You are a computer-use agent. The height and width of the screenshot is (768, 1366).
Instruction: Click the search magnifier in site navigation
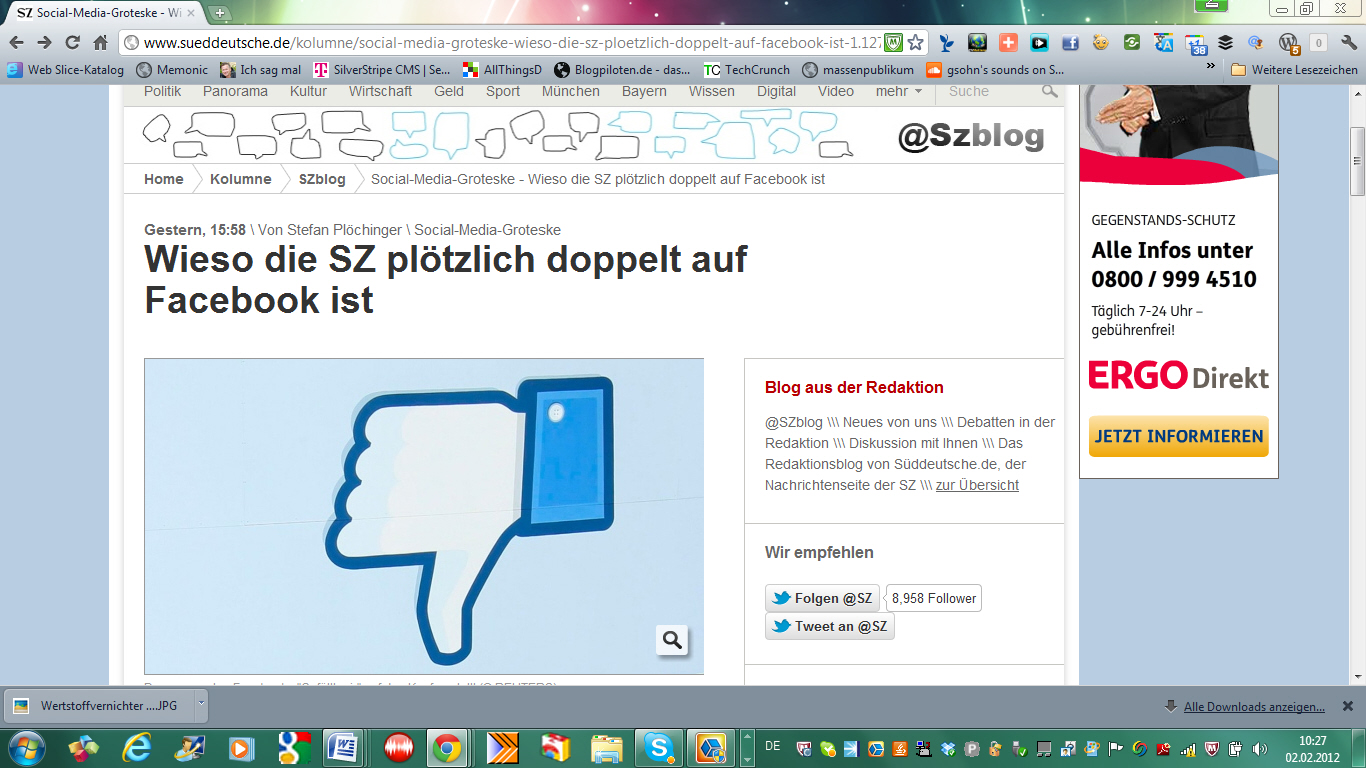pyautogui.click(x=1049, y=91)
